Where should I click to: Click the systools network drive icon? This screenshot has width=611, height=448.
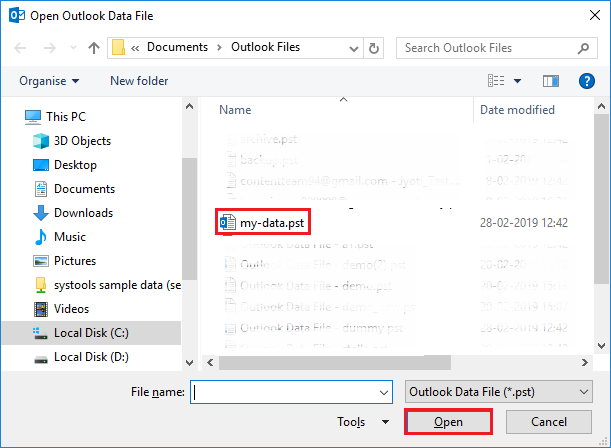tap(41, 285)
